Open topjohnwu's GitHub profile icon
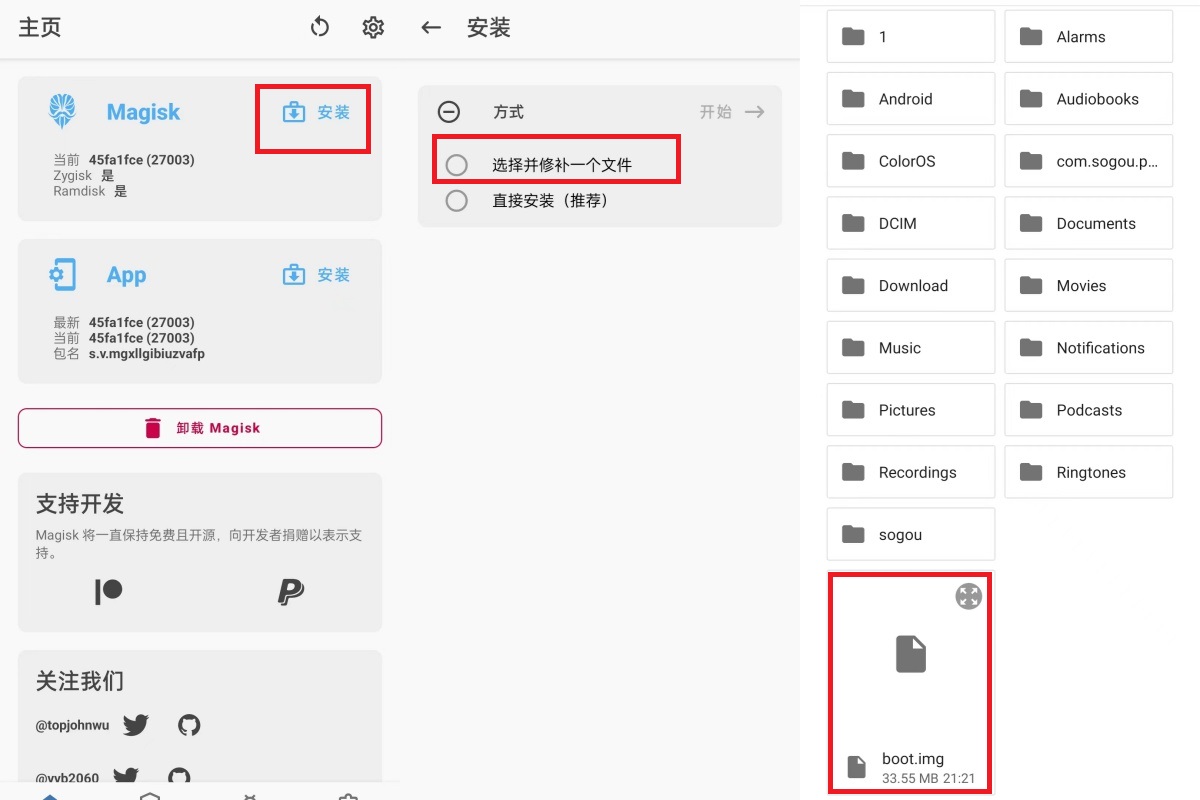Screen dimensions: 1200x800 189,725
